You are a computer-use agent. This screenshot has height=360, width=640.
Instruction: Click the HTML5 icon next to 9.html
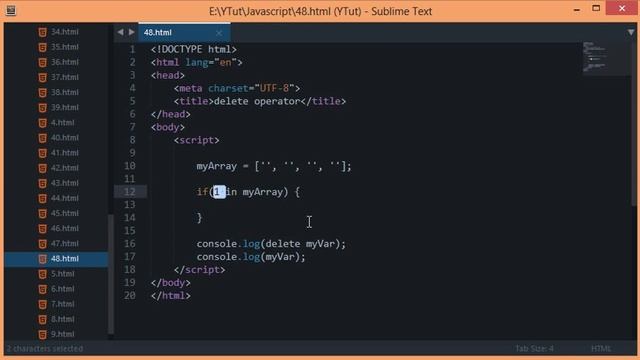click(x=42, y=334)
